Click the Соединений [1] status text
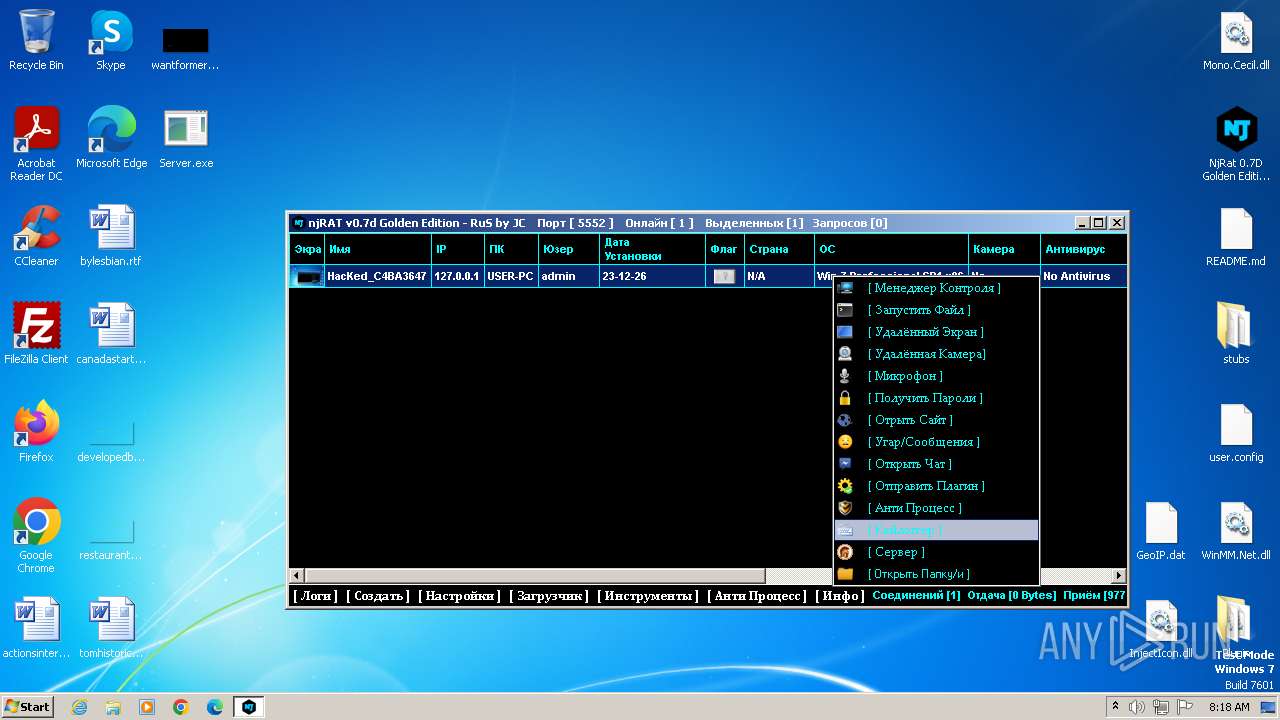 [916, 596]
